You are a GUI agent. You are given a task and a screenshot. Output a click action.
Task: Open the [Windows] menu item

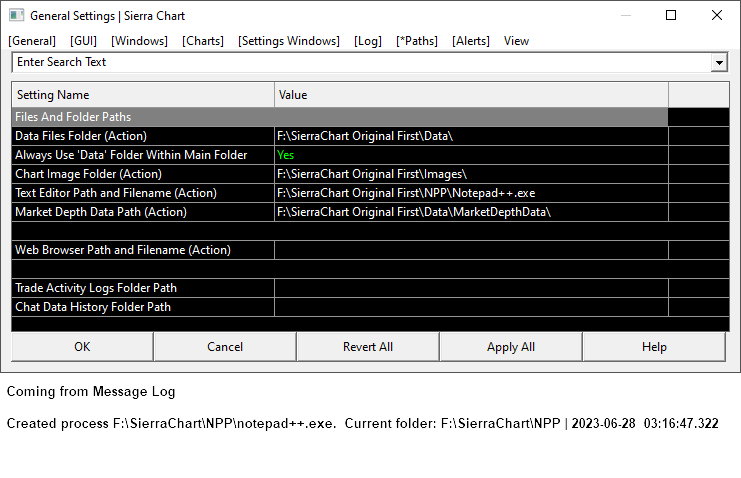point(139,41)
